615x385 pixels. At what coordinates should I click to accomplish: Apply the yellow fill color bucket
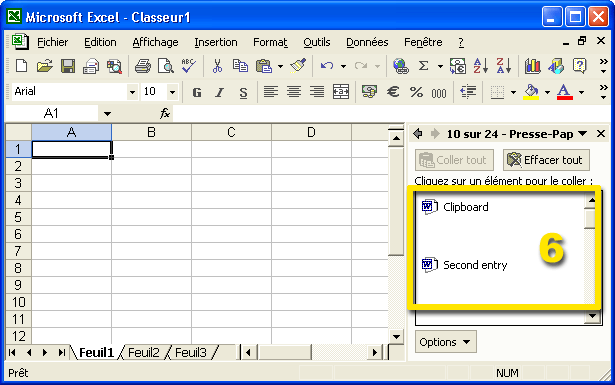531,92
